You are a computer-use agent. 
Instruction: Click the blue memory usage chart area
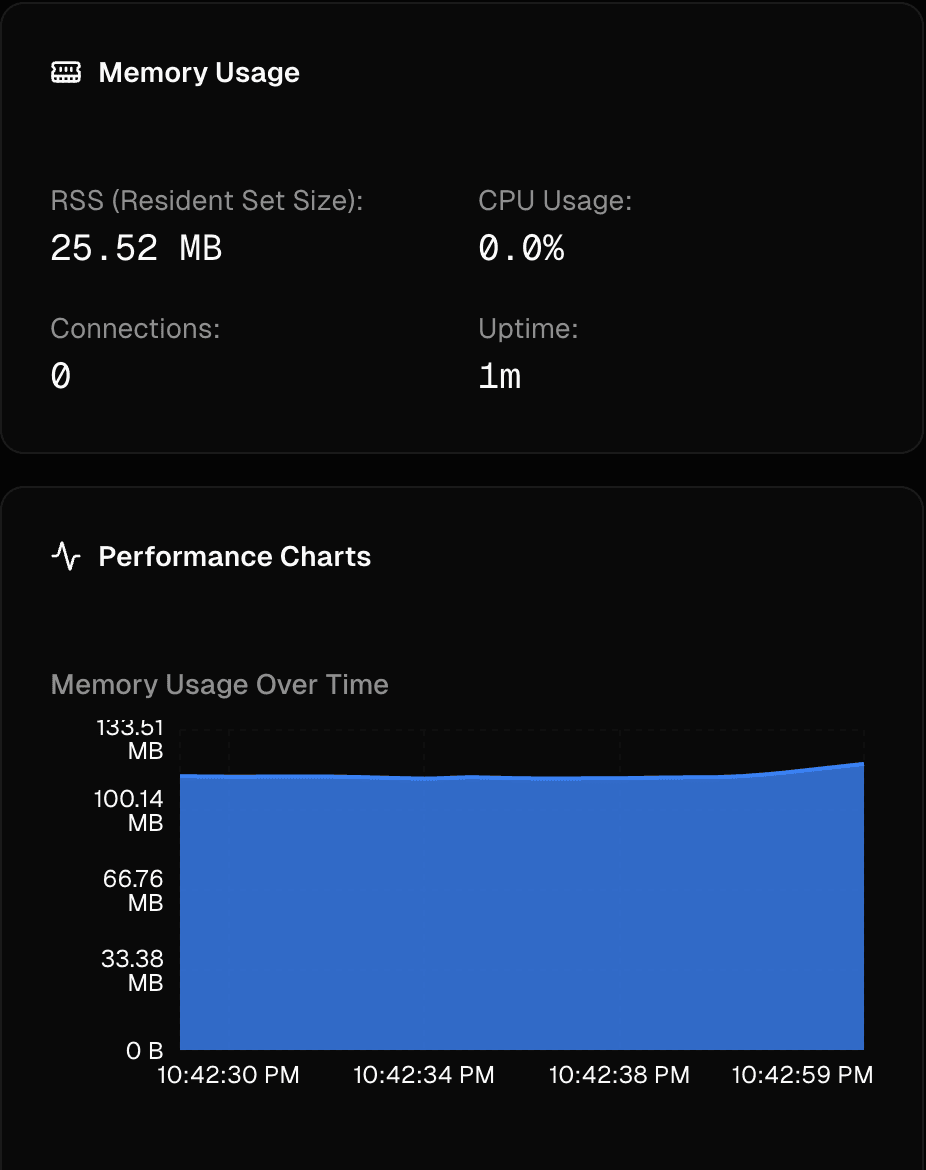(520, 910)
